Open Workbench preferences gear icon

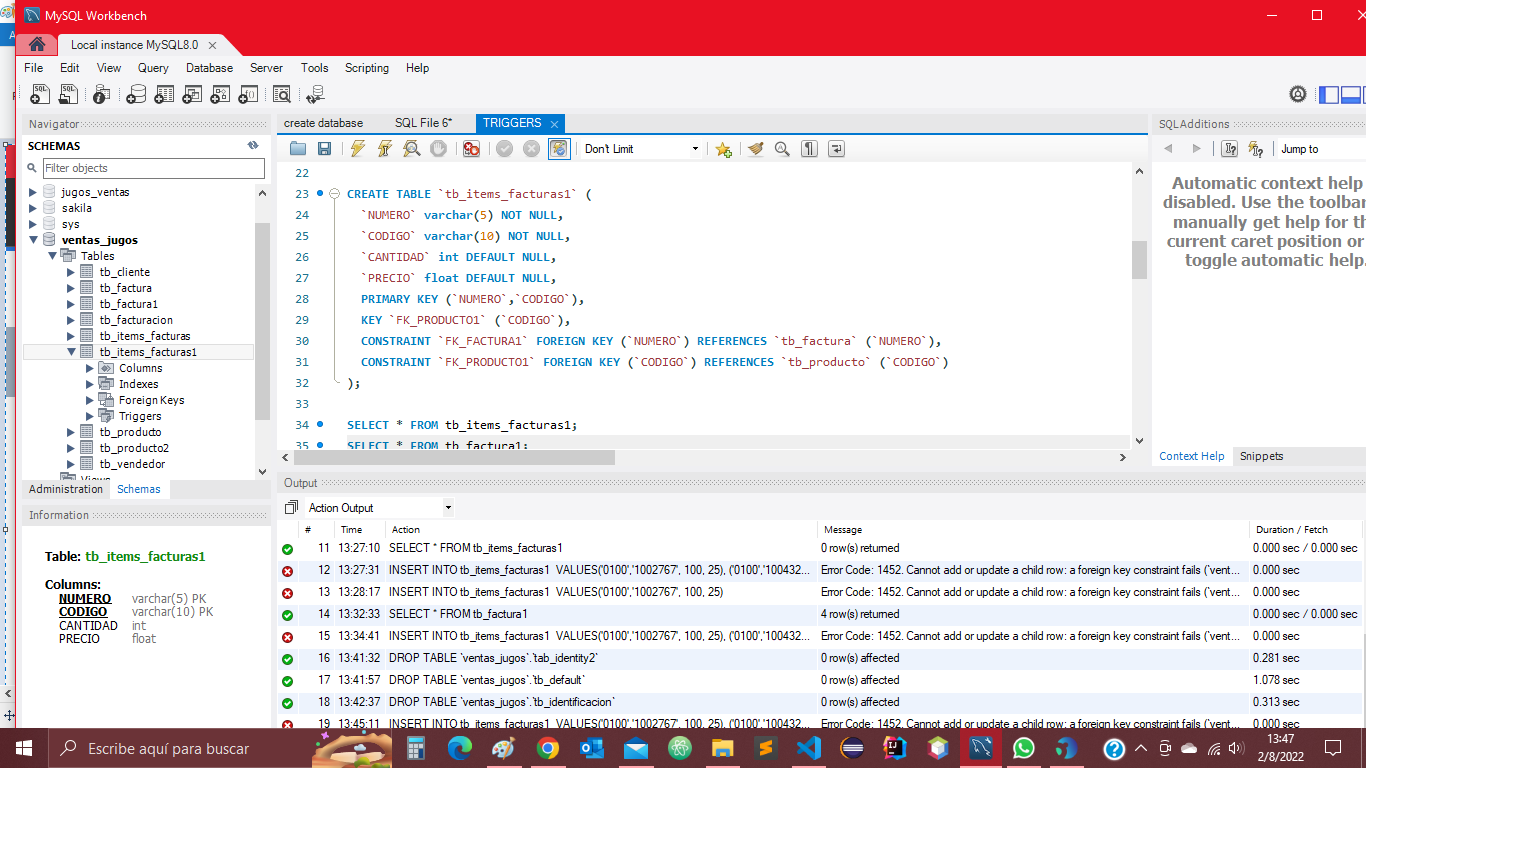[x=1297, y=94]
